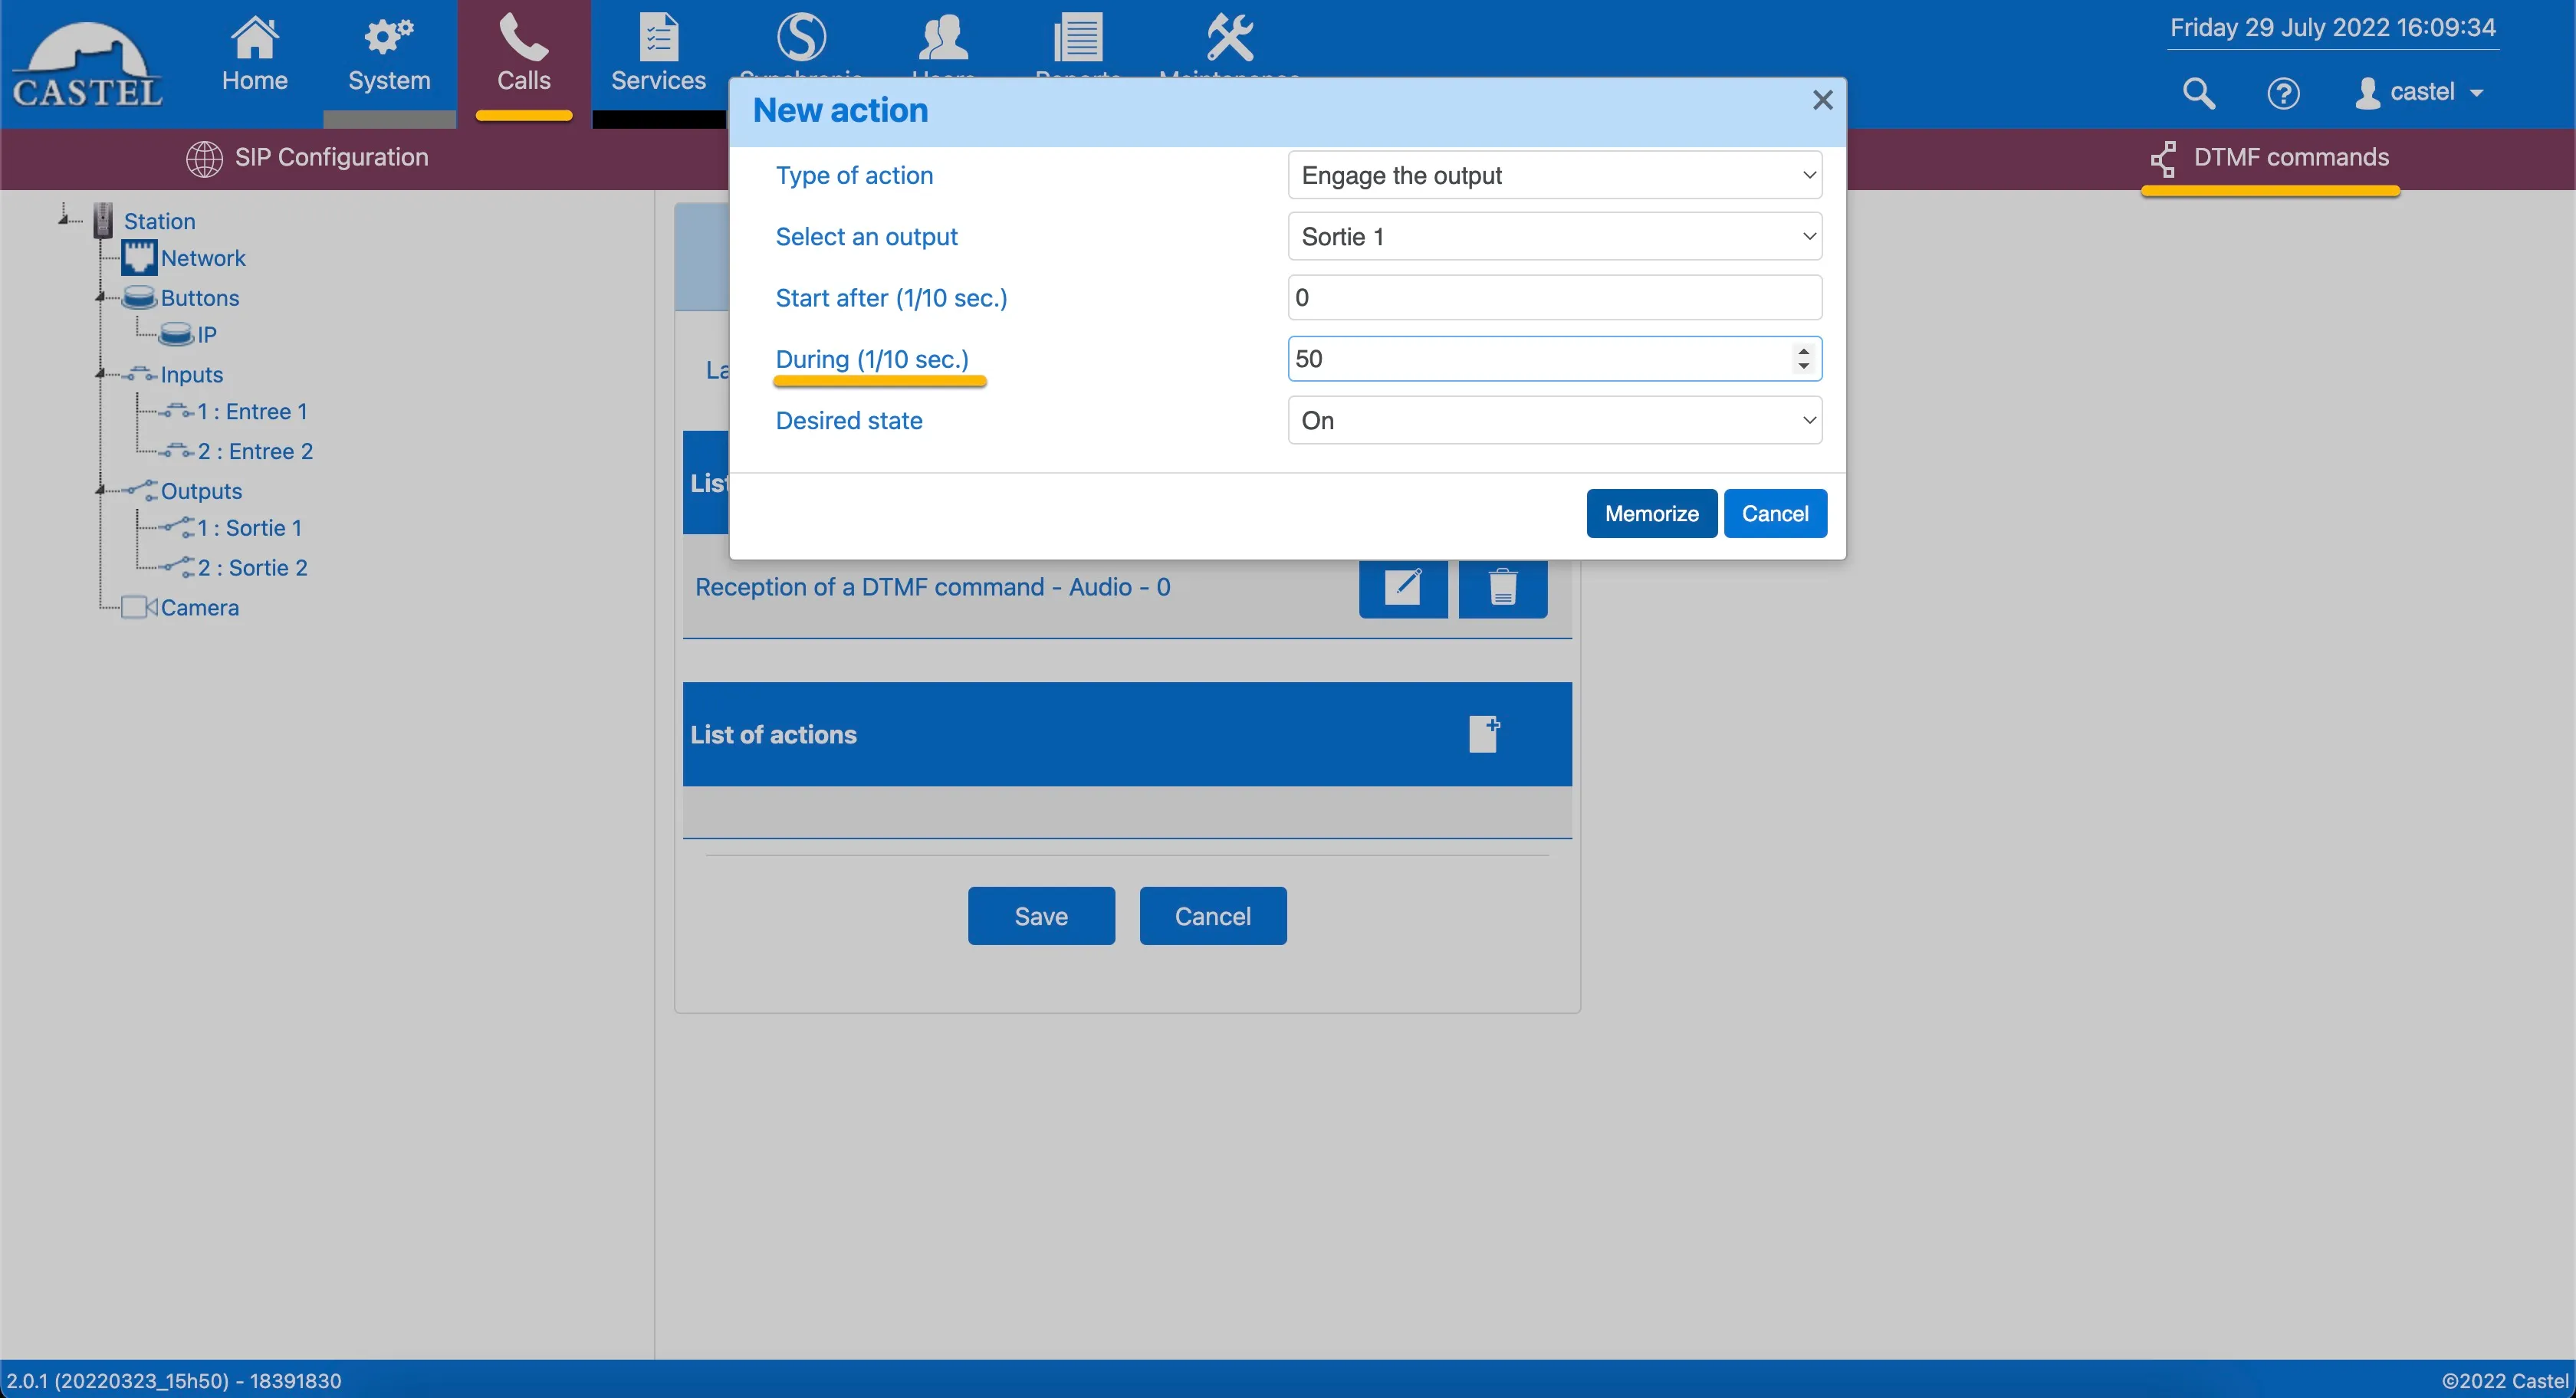Collapse the Buttons tree node
This screenshot has width=2576, height=1398.
click(x=100, y=297)
